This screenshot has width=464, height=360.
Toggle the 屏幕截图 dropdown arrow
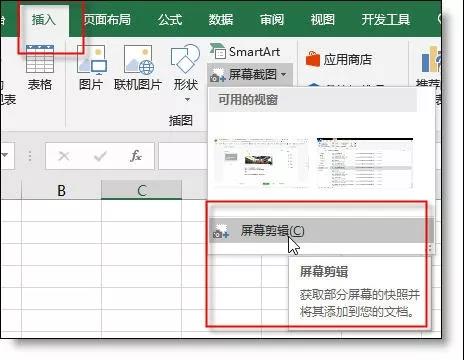[x=284, y=74]
